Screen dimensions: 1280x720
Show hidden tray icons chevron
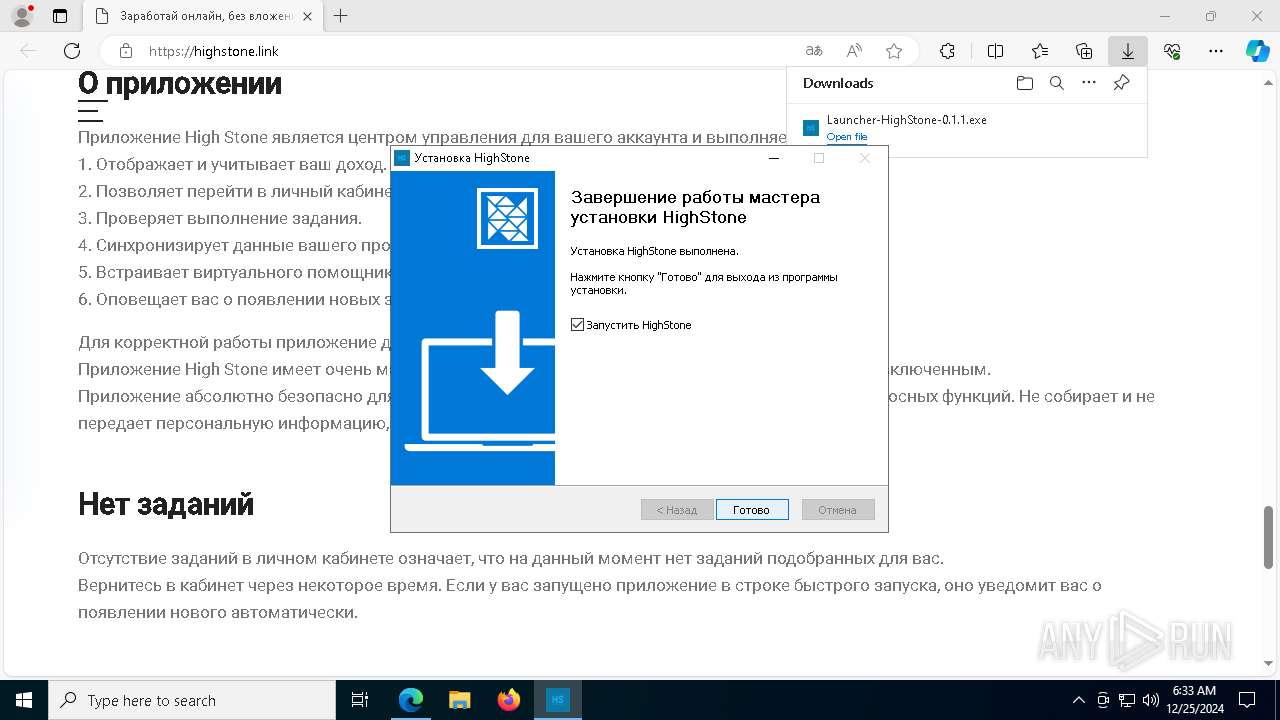[1078, 700]
